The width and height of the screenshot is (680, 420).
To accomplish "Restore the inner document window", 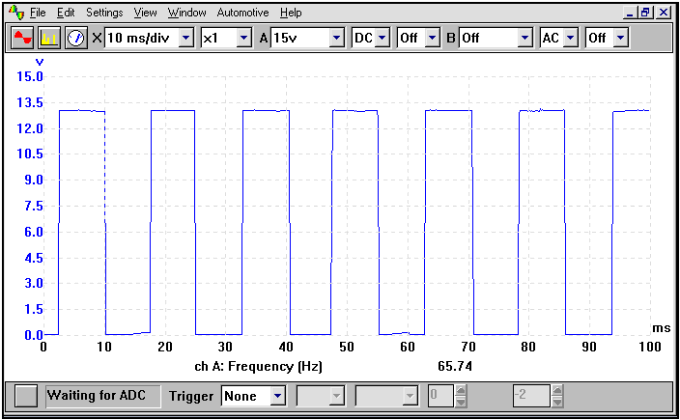I will tap(646, 13).
